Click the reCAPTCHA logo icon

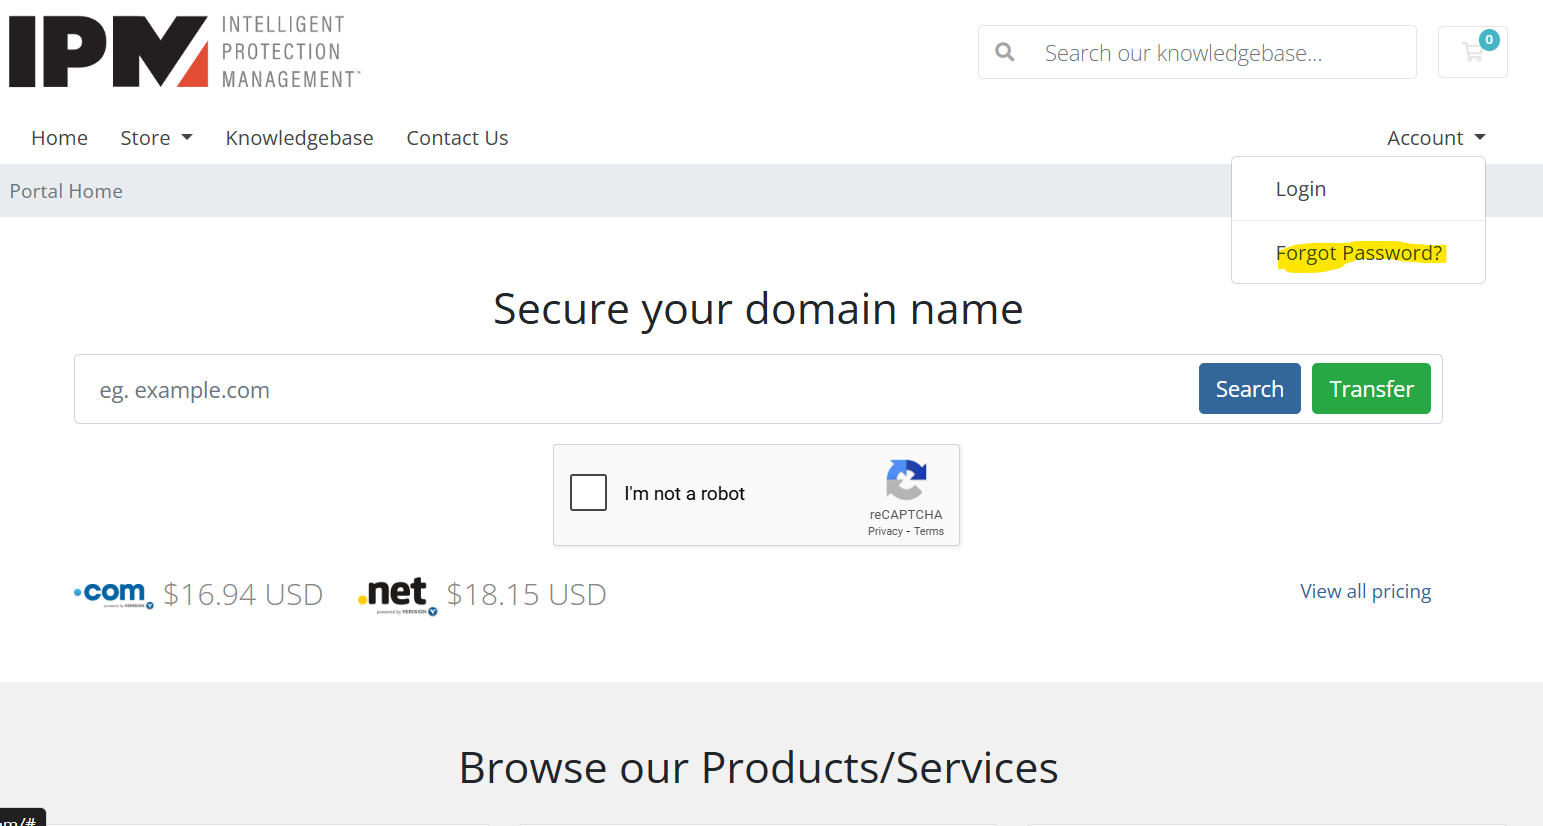click(x=906, y=480)
